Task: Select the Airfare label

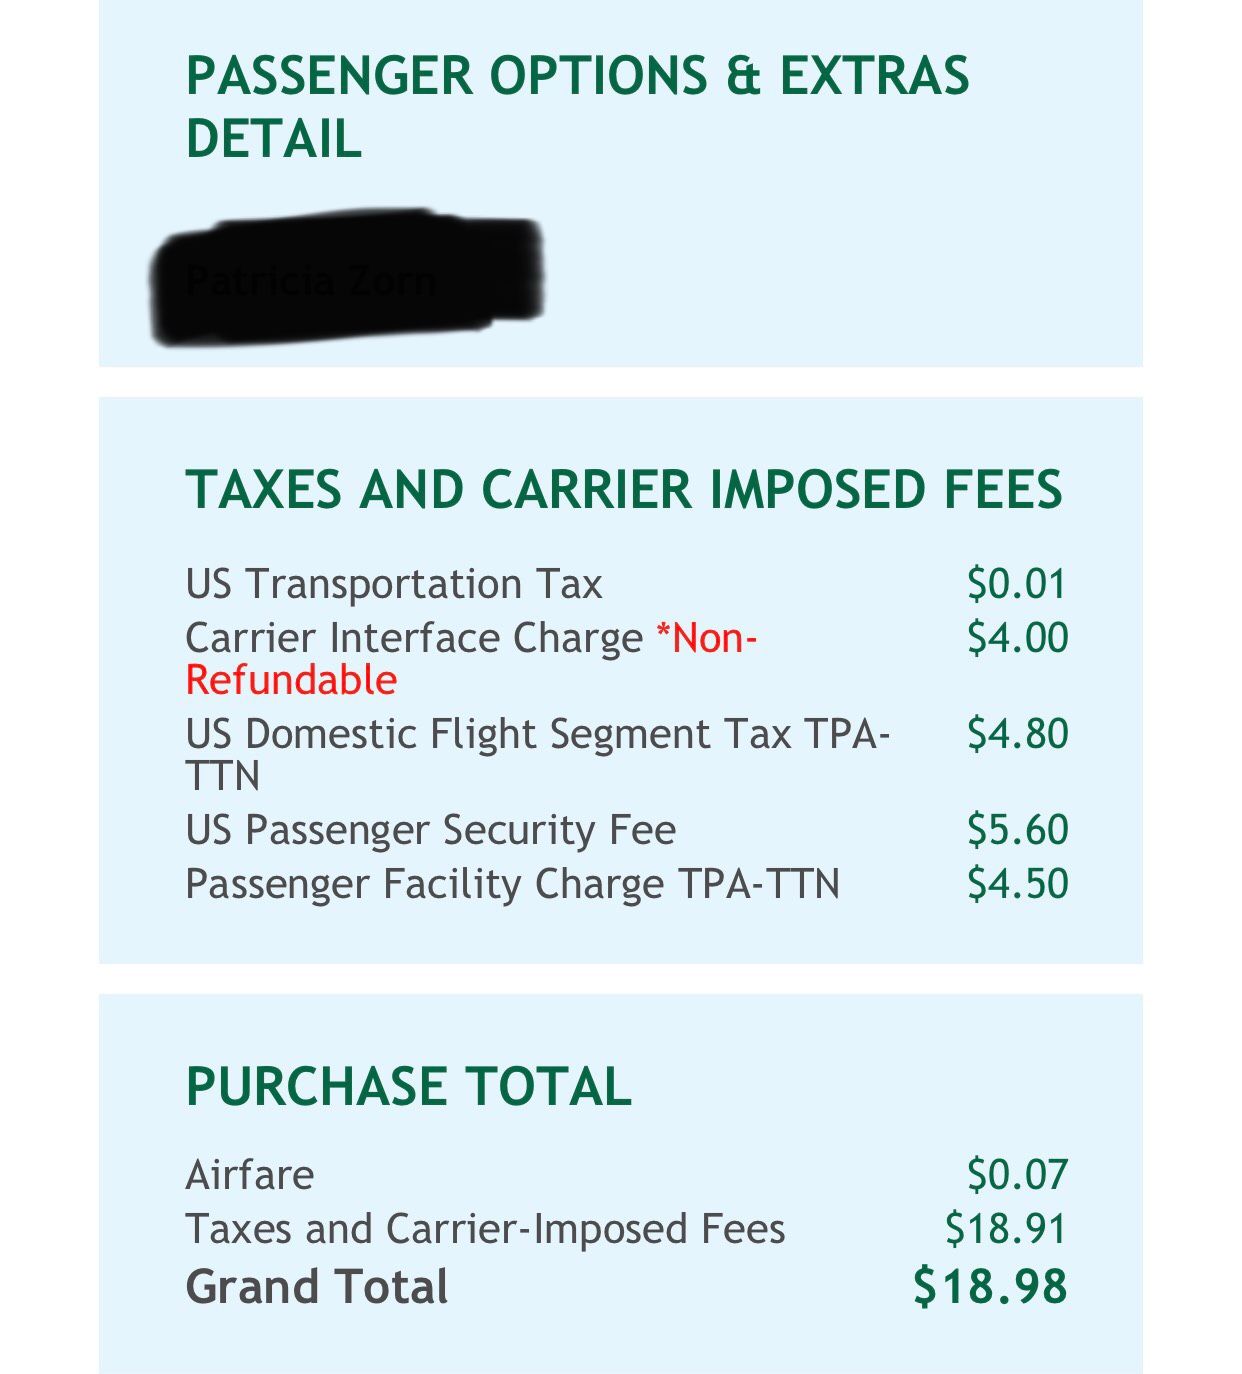Action: click(250, 1175)
